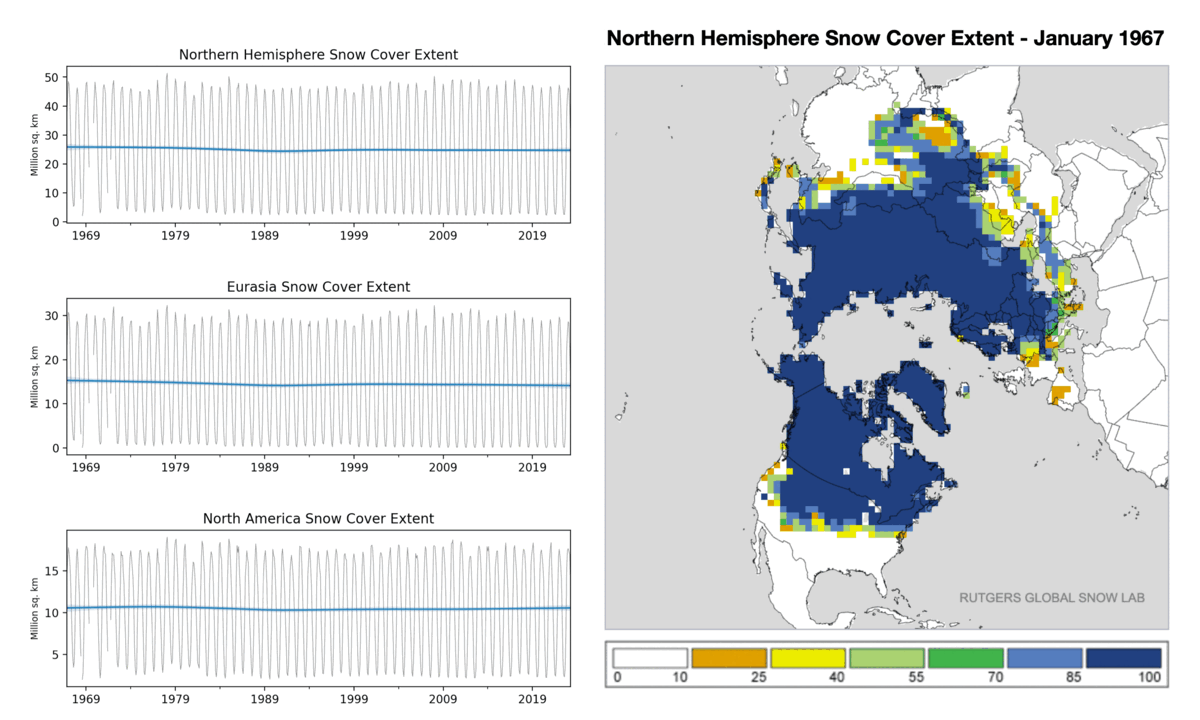Click the map title 'Northern Hemisphere Snow Cover Extent - January 1967'
The image size is (1200, 720).
pyautogui.click(x=885, y=39)
